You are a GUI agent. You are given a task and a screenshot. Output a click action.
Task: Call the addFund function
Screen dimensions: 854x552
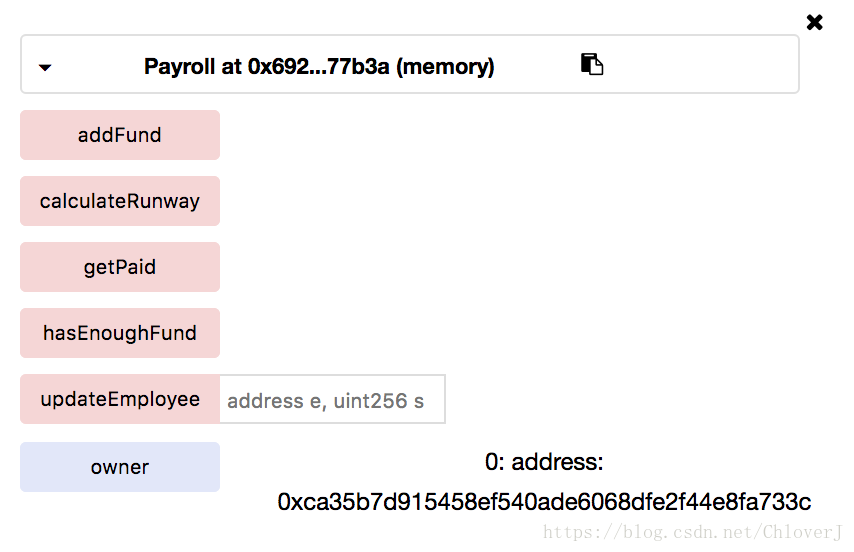click(120, 135)
